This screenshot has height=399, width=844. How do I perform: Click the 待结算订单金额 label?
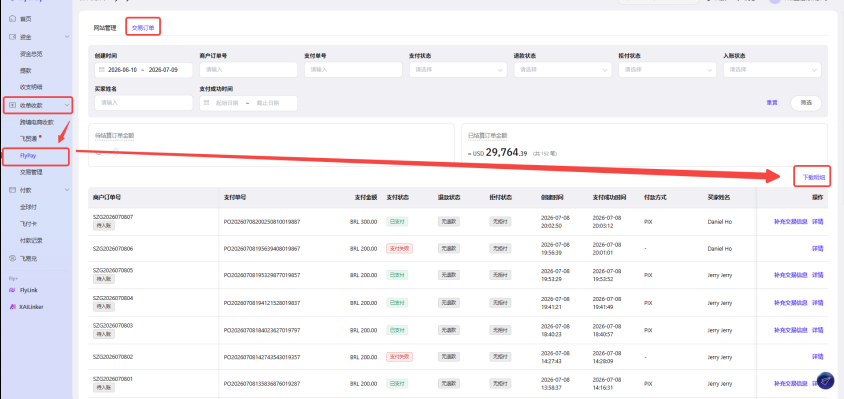pyautogui.click(x=115, y=136)
